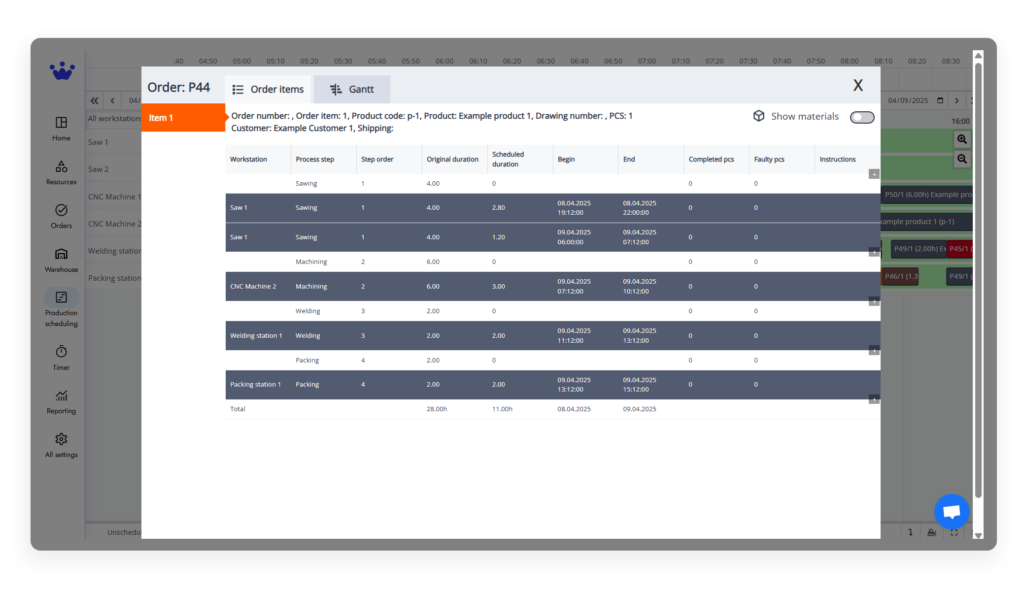Enable the Show materials toggle
1024x589 pixels.
(861, 117)
